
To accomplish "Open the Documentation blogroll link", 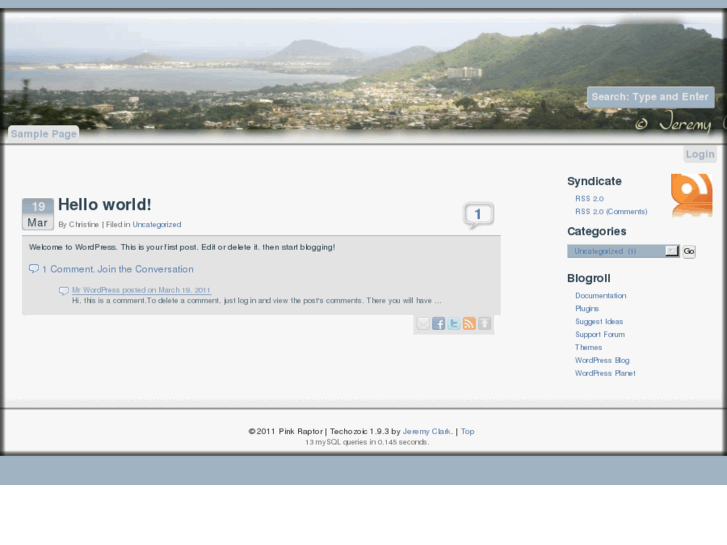I will pos(600,296).
